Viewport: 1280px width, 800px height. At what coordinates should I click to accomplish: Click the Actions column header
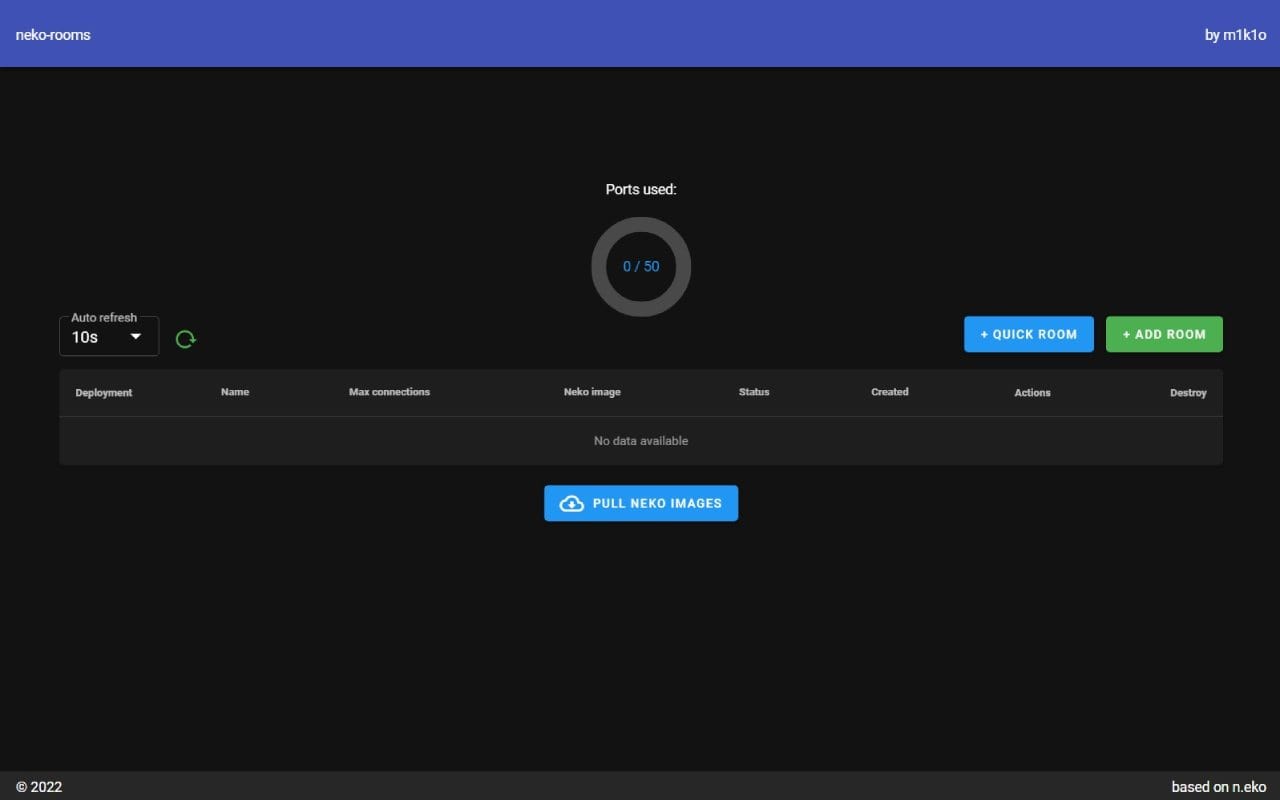coord(1032,393)
